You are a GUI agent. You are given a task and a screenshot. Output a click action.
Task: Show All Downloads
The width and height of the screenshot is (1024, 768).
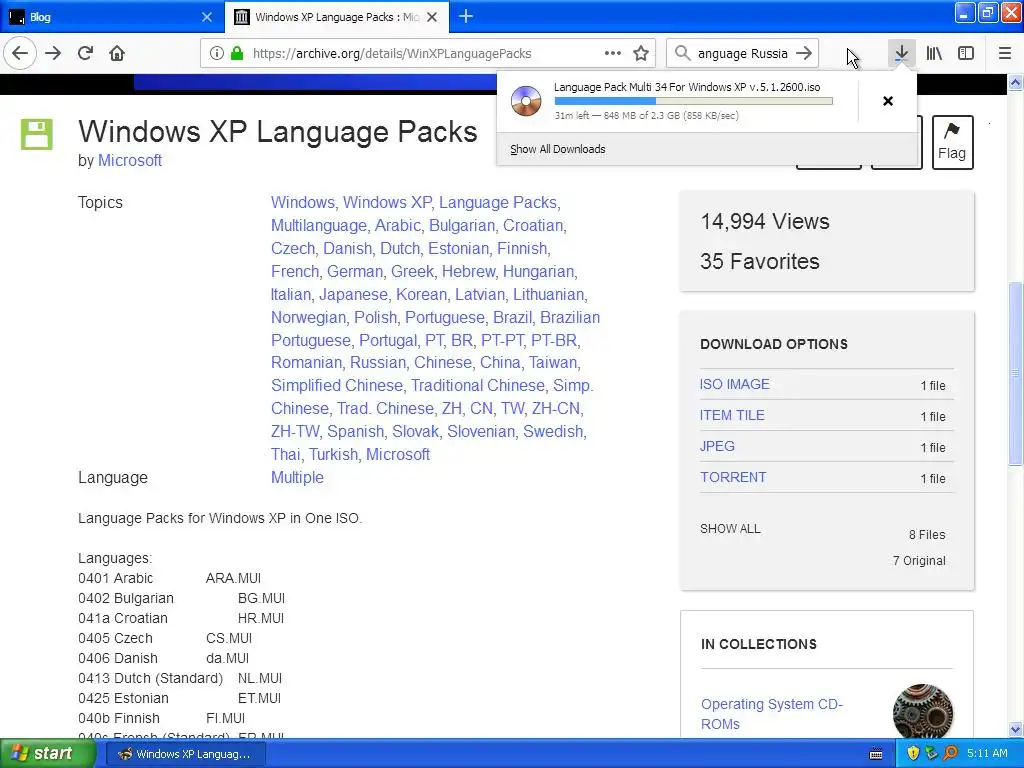pos(558,149)
